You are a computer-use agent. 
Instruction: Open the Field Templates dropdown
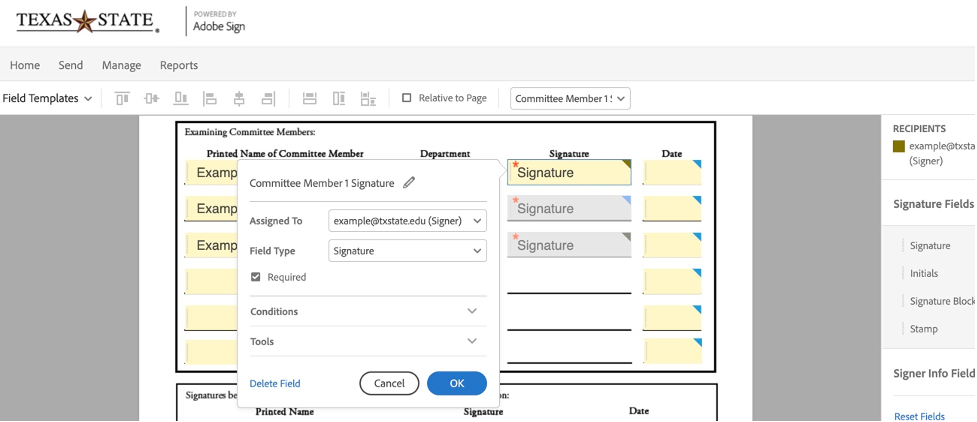(x=47, y=98)
